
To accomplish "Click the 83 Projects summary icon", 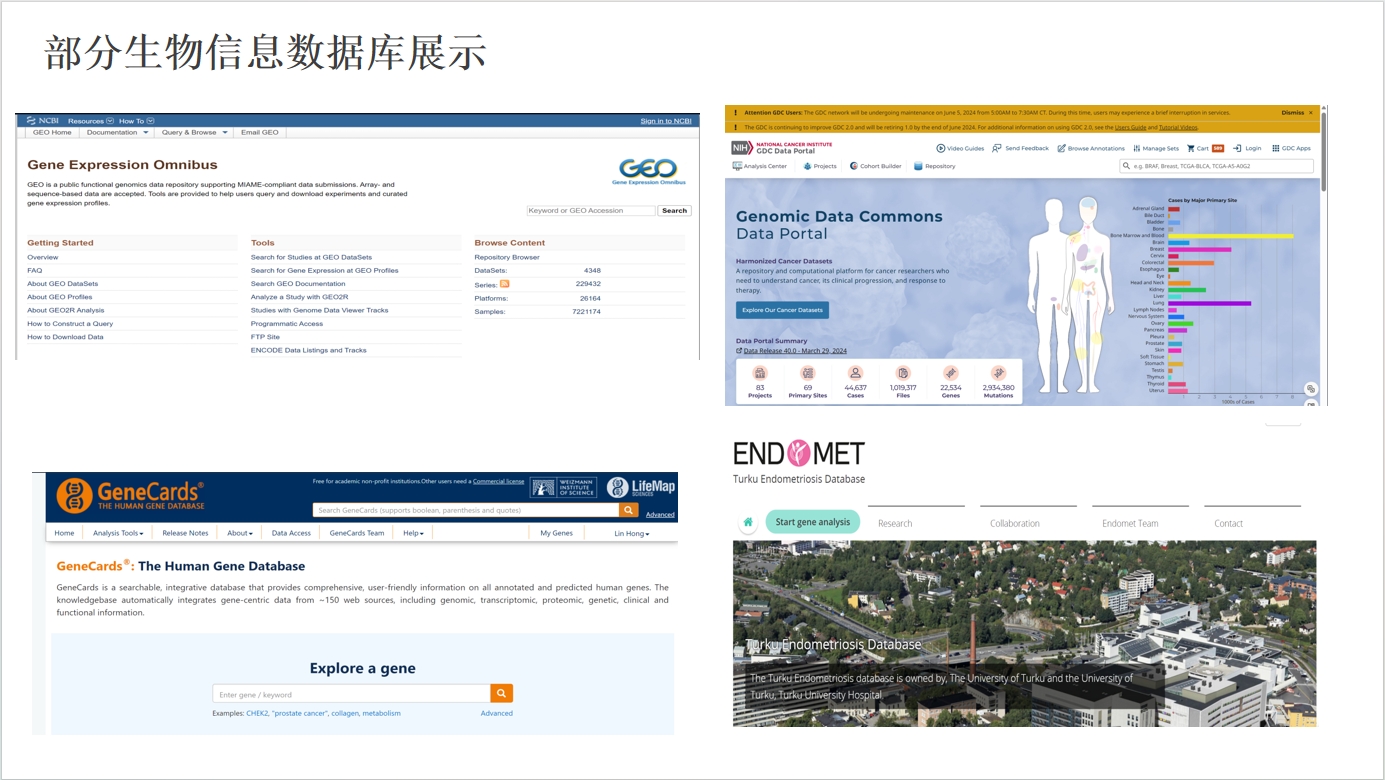I will pyautogui.click(x=760, y=373).
